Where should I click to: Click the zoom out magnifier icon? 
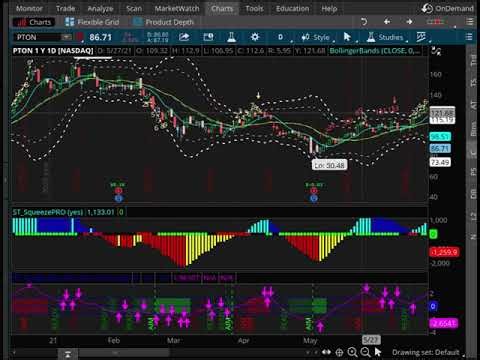365,352
